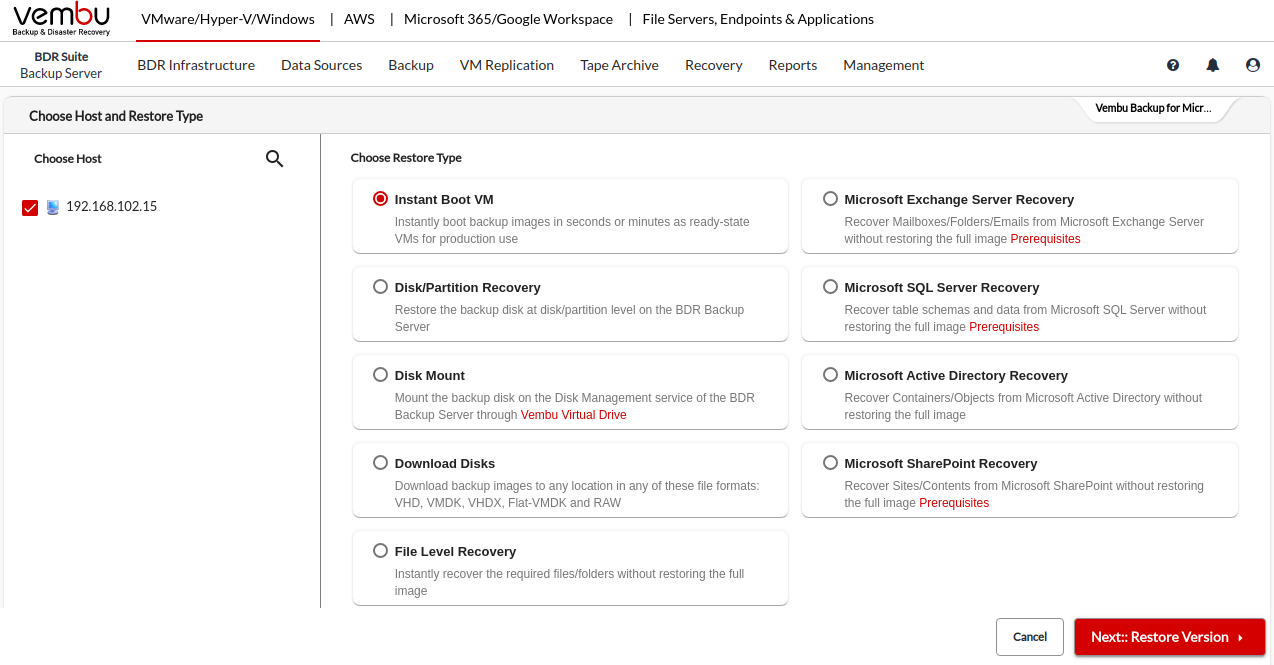Choose the File Level Recovery option
The image size is (1274, 665).
(380, 551)
